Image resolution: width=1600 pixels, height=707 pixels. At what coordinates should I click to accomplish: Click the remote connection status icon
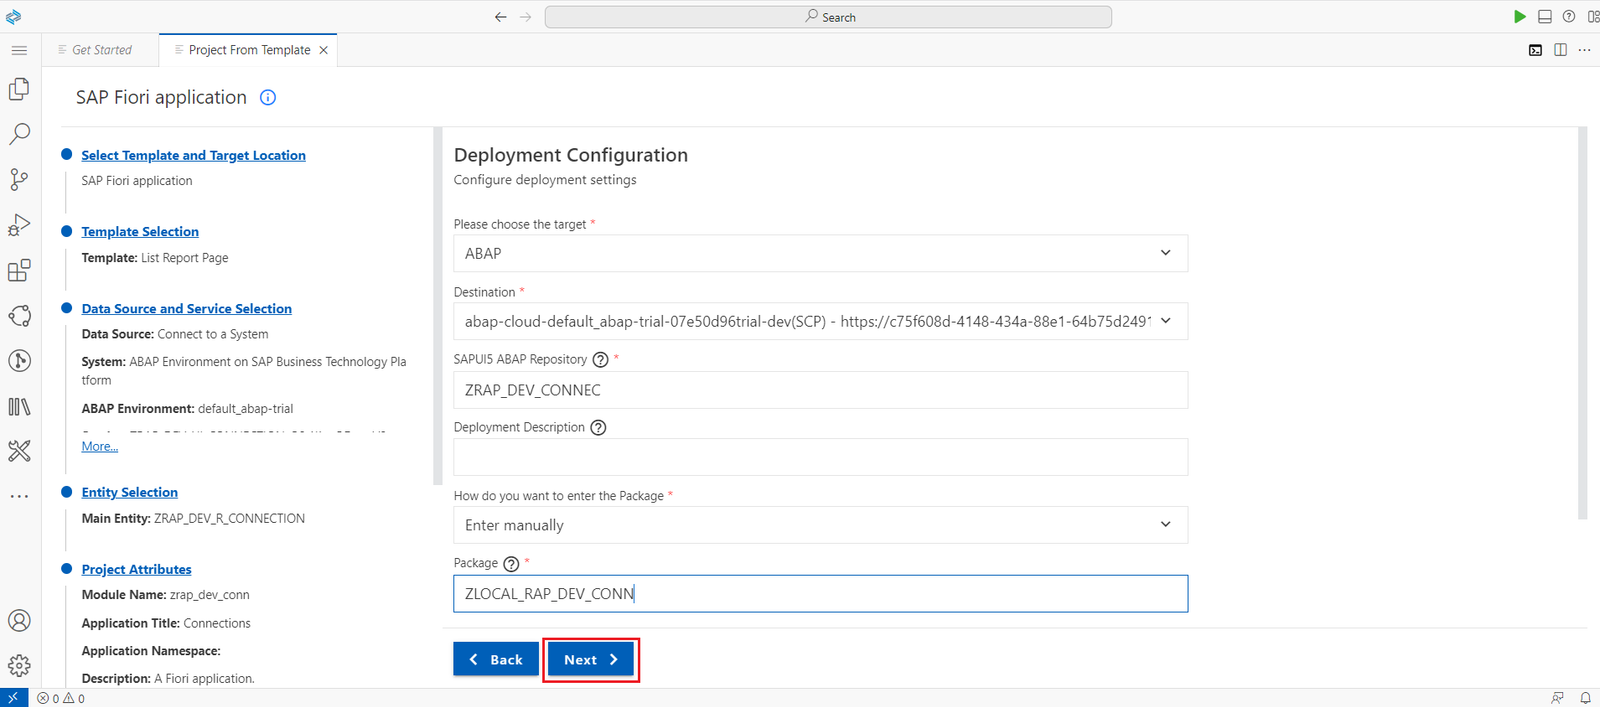pyautogui.click(x=14, y=698)
